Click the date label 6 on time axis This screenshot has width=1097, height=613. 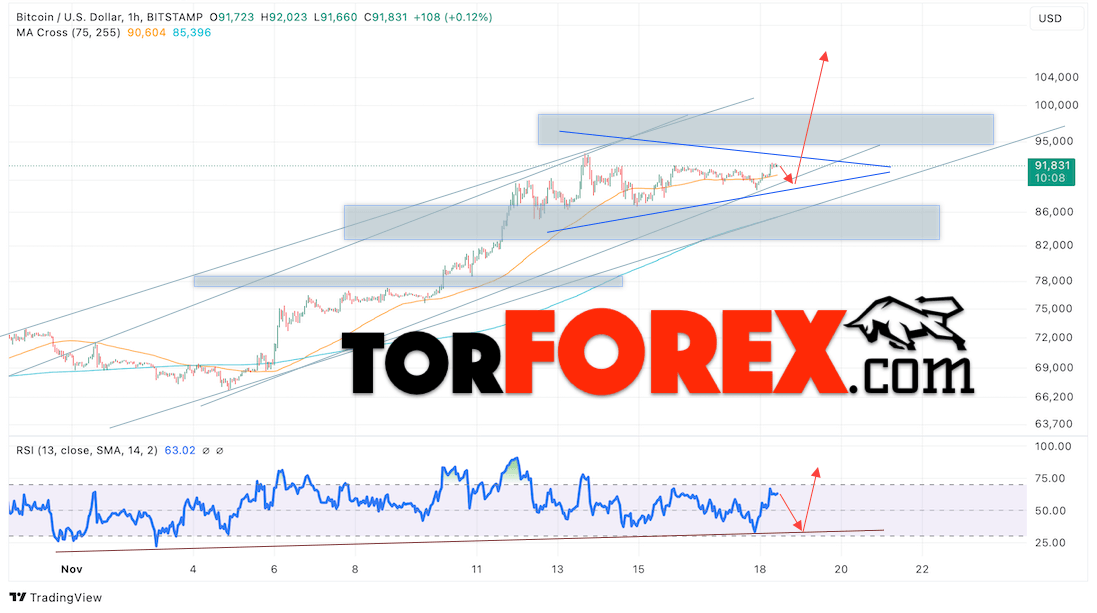point(274,569)
